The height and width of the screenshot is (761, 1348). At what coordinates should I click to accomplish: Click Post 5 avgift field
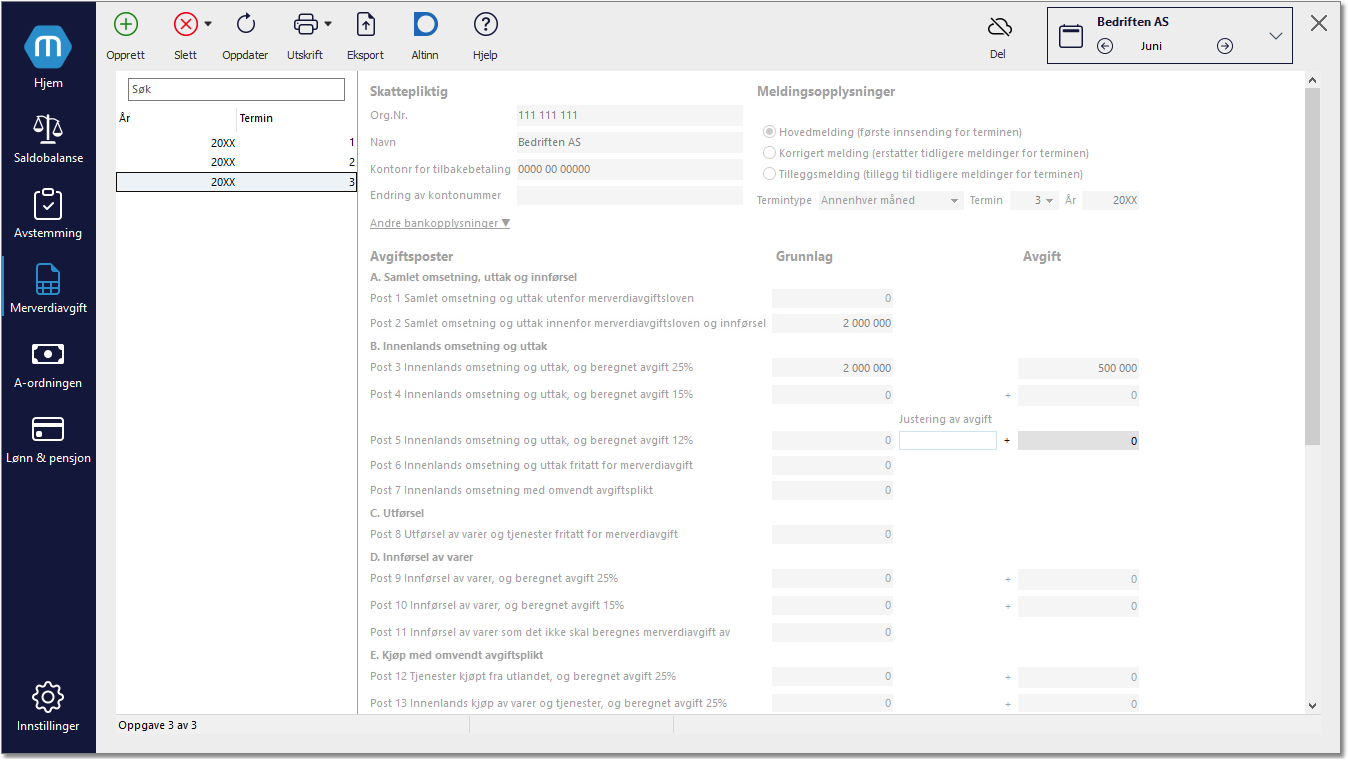tap(1078, 440)
